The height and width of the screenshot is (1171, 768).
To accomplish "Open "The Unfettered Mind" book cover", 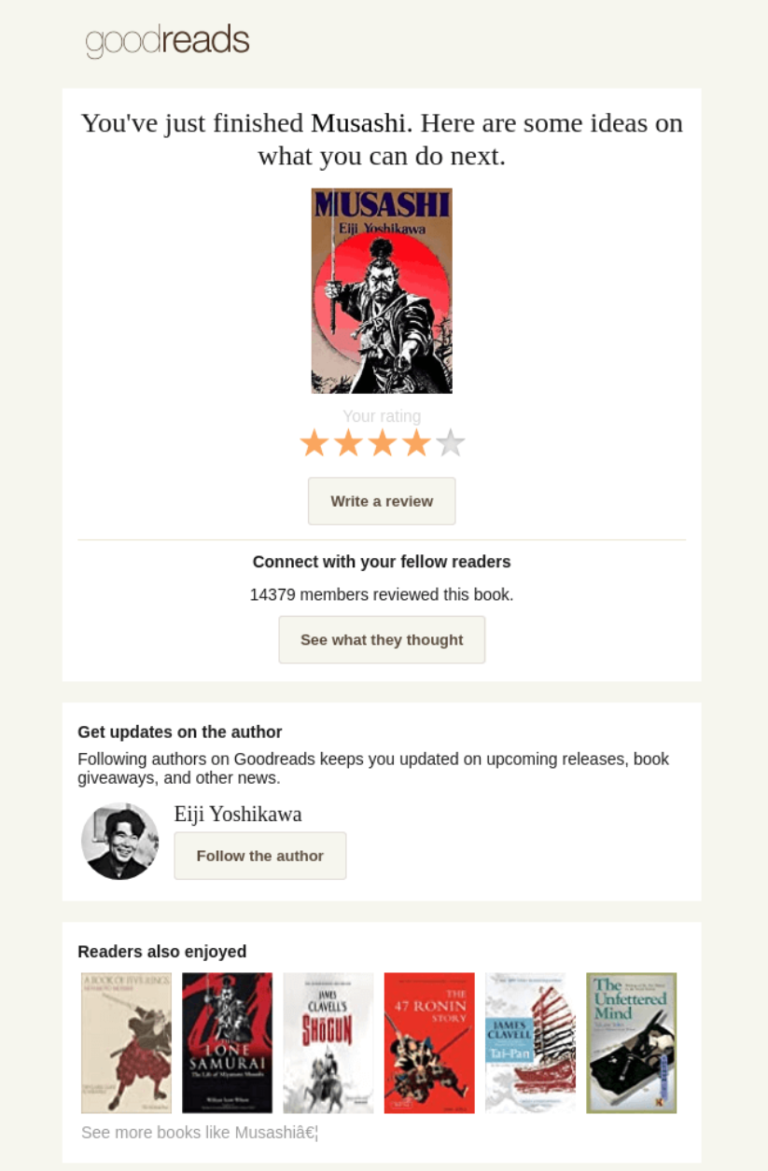I will 631,1042.
